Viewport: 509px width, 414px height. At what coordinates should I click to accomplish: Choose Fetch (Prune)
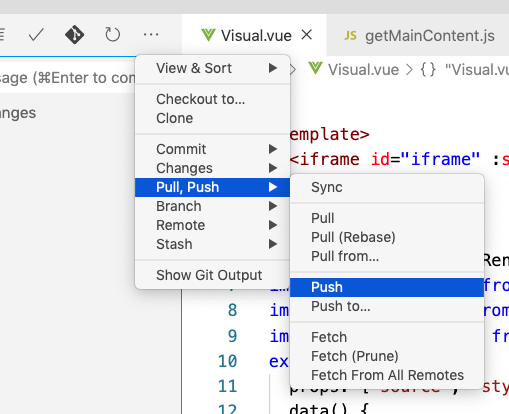coord(387,356)
